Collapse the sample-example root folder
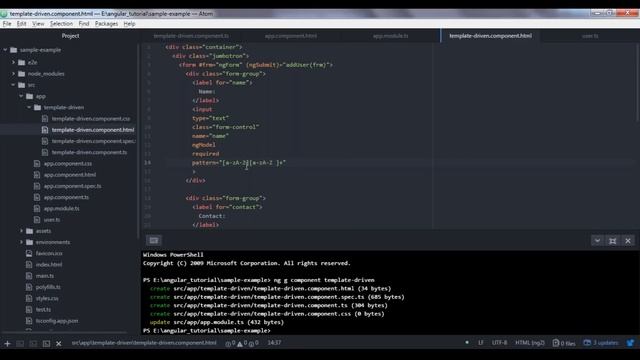640x360 pixels. click(5, 50)
